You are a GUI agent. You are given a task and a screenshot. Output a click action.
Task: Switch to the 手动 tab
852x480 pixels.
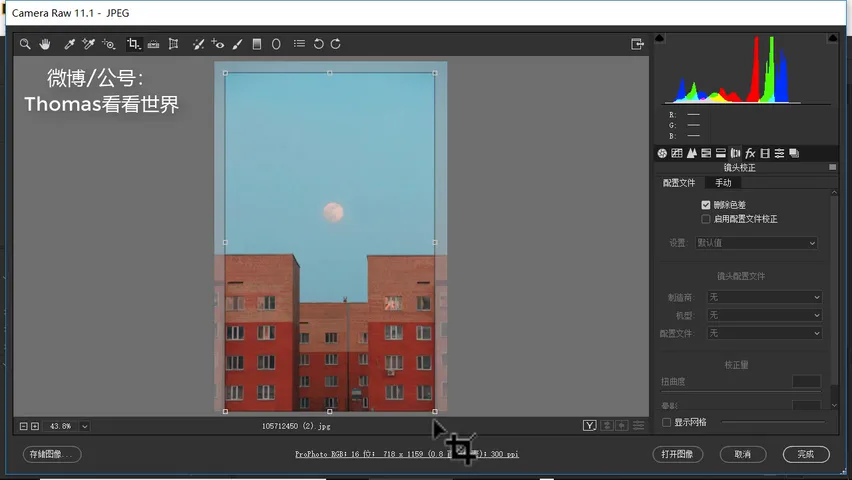pyautogui.click(x=723, y=183)
